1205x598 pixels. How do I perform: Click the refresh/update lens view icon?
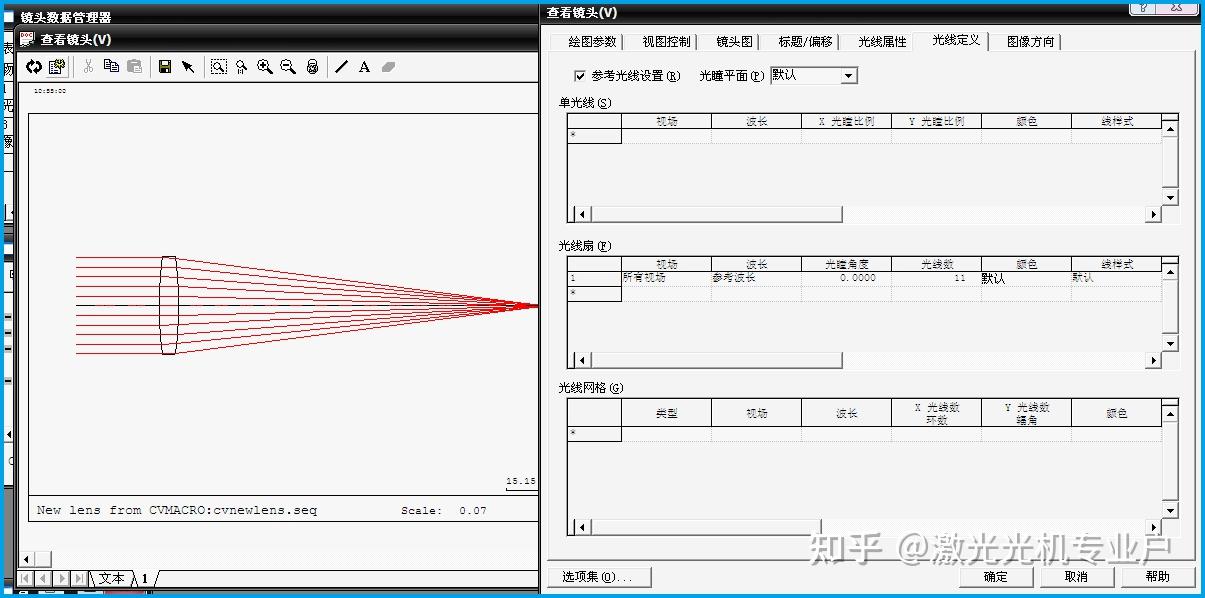33,67
